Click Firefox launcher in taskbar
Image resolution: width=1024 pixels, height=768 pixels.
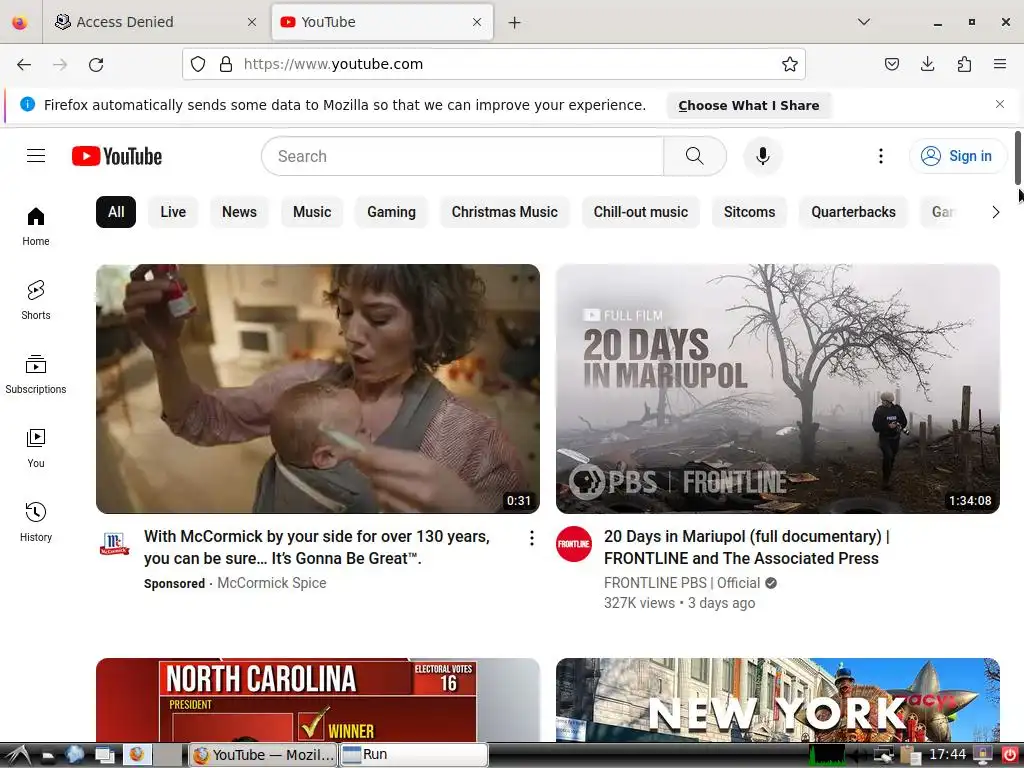[136, 755]
